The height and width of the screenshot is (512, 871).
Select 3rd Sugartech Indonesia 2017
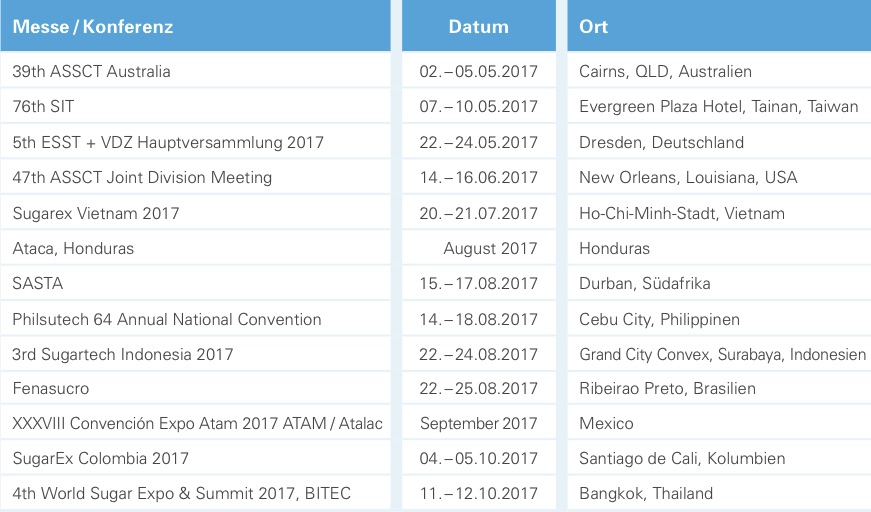(123, 354)
